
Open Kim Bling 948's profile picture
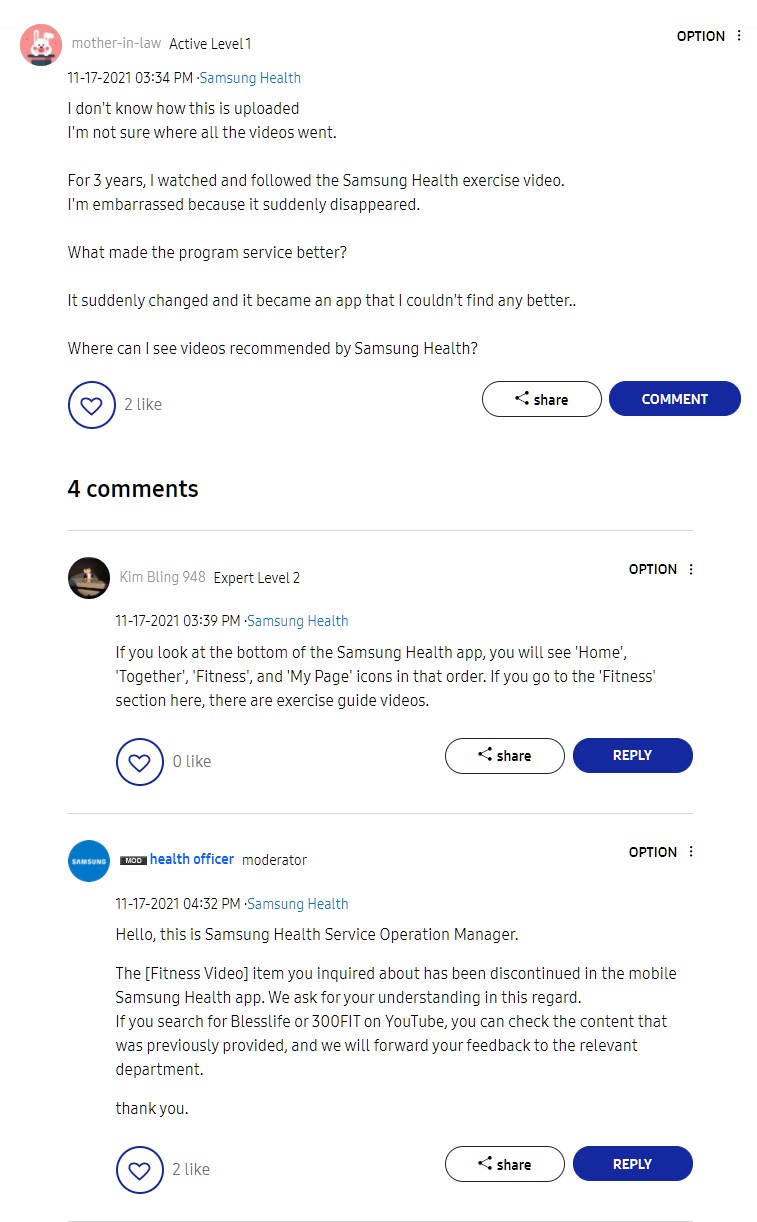[89, 578]
